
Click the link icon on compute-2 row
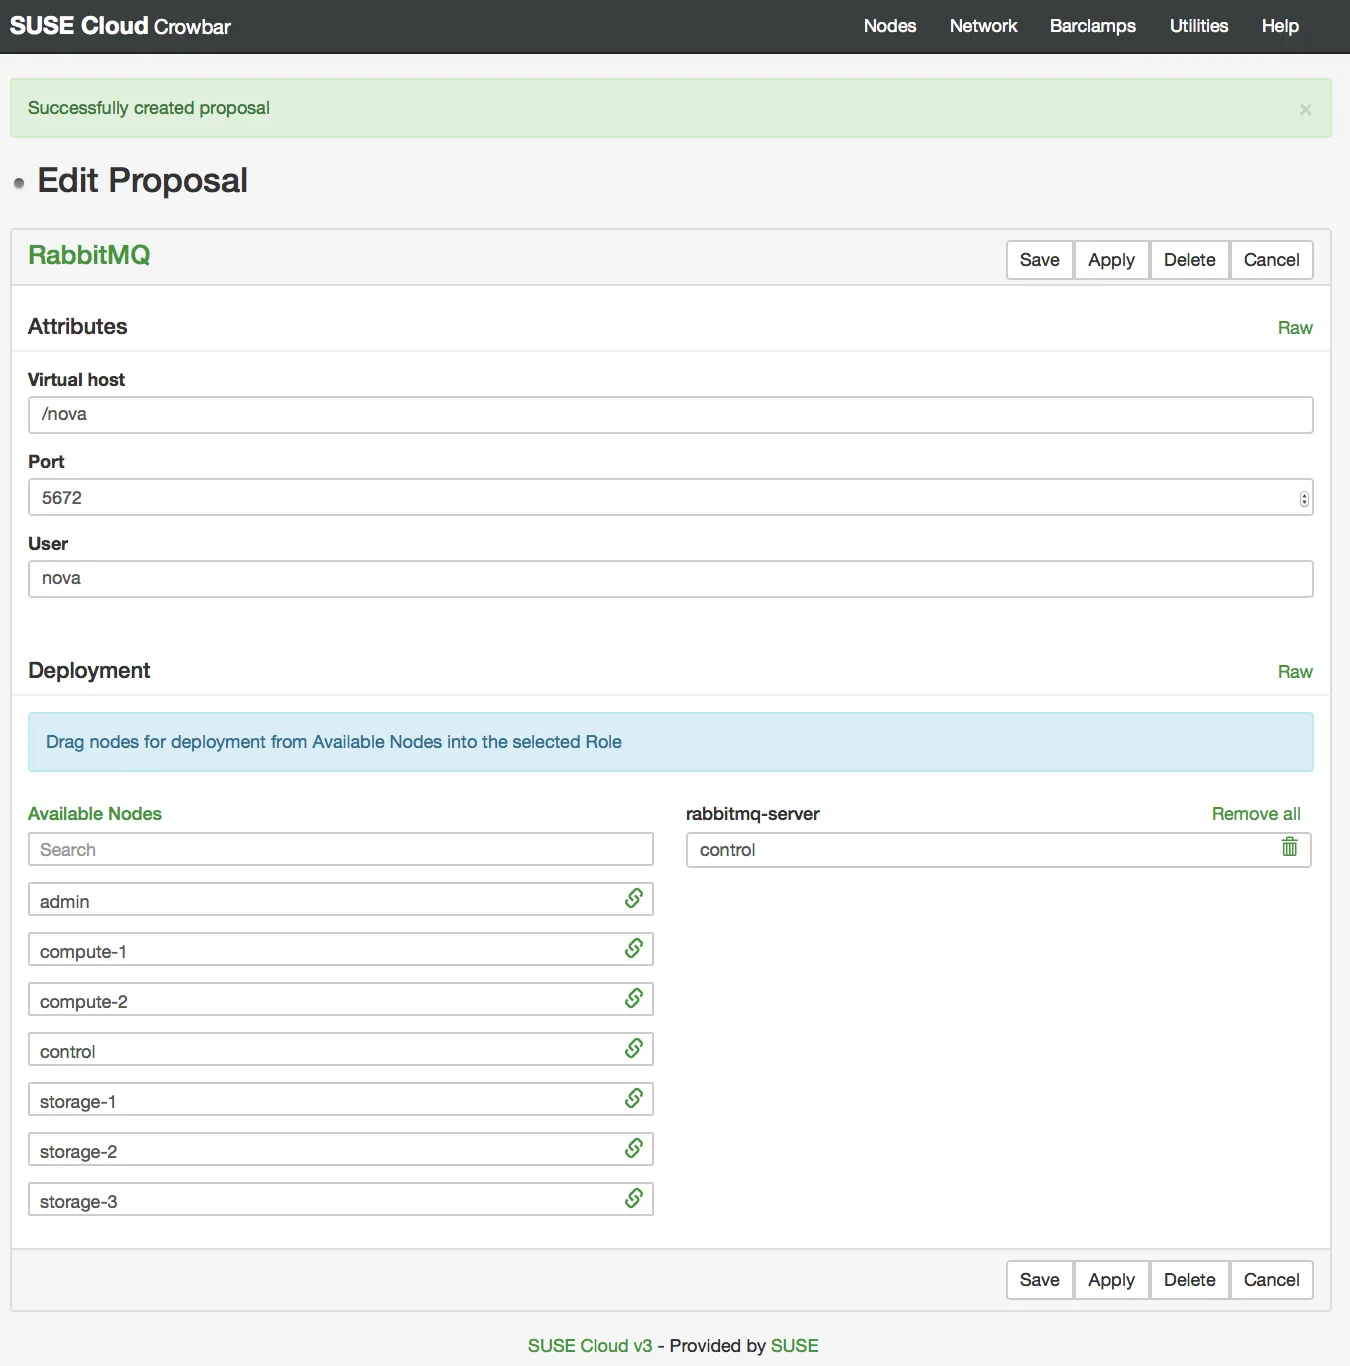pyautogui.click(x=634, y=998)
